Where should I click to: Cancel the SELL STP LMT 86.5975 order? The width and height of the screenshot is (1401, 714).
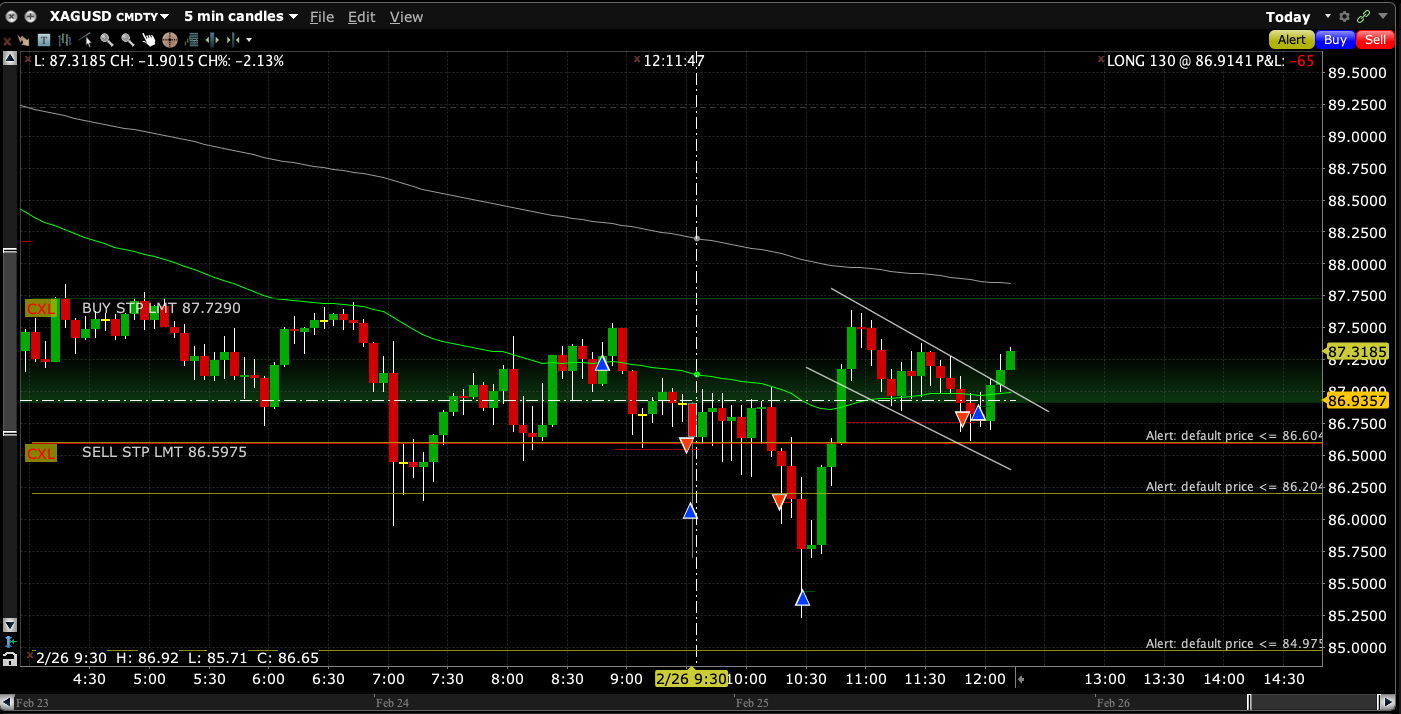pyautogui.click(x=41, y=453)
